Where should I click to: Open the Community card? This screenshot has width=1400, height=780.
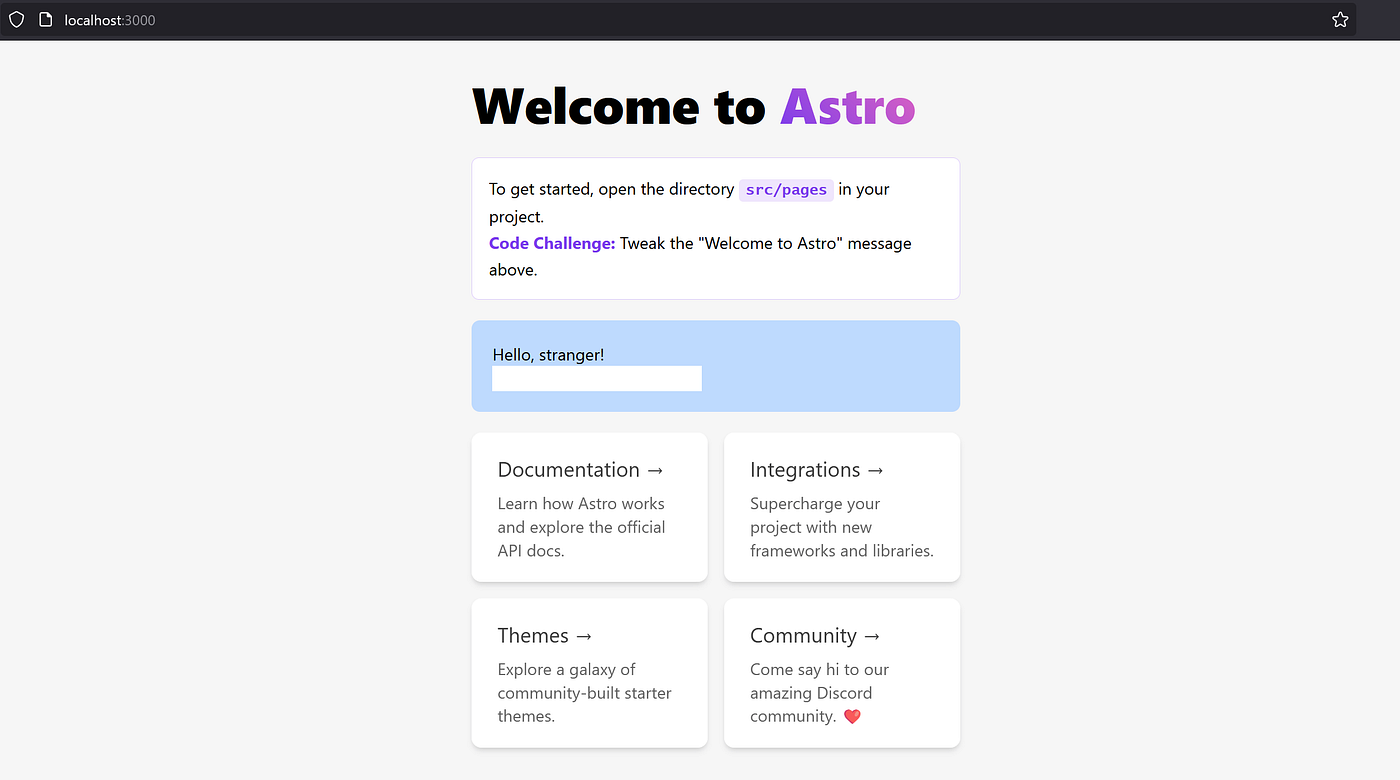coord(842,673)
